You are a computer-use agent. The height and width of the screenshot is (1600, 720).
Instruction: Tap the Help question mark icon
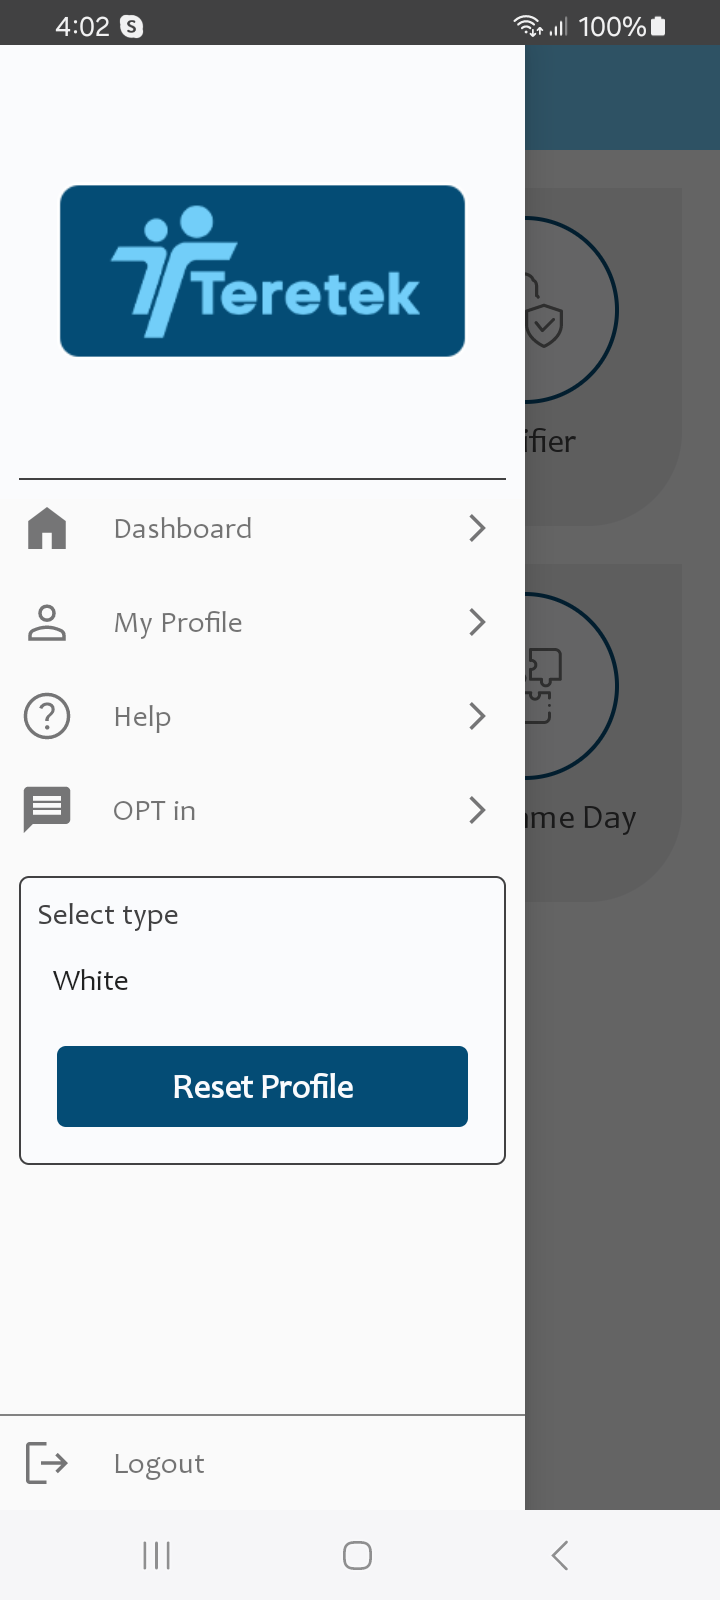pos(47,716)
